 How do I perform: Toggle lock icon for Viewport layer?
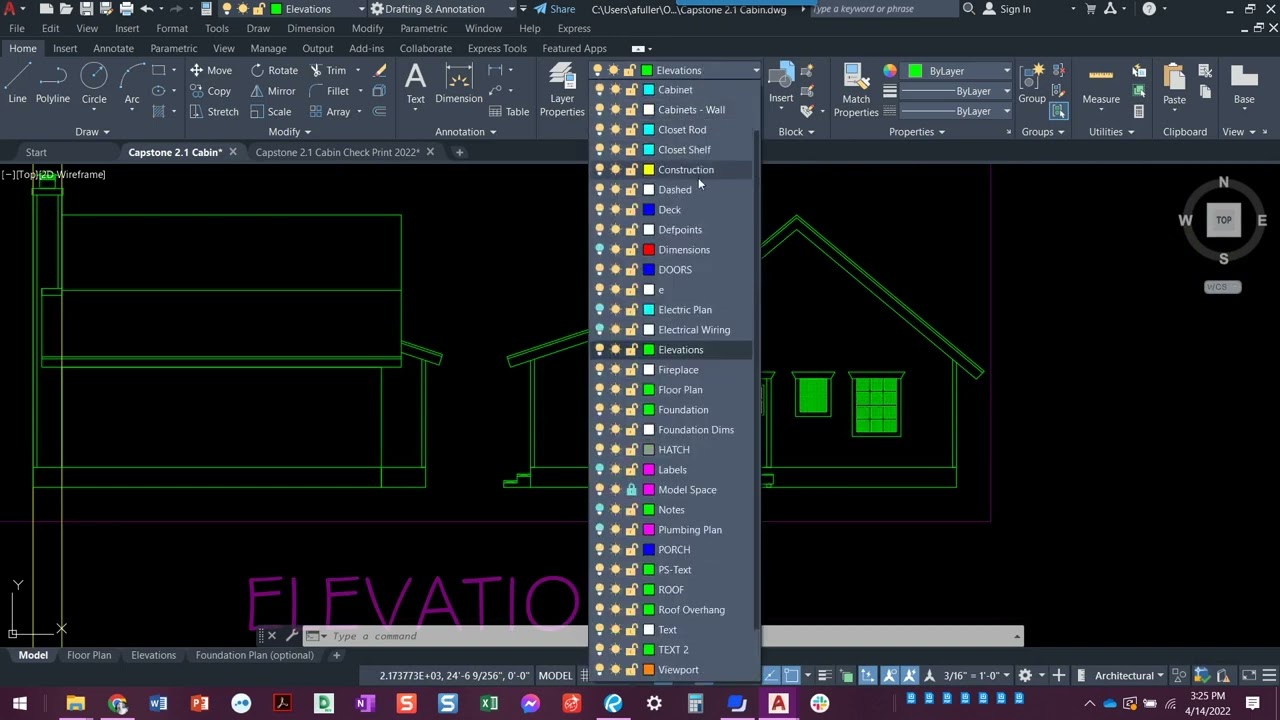coord(631,670)
